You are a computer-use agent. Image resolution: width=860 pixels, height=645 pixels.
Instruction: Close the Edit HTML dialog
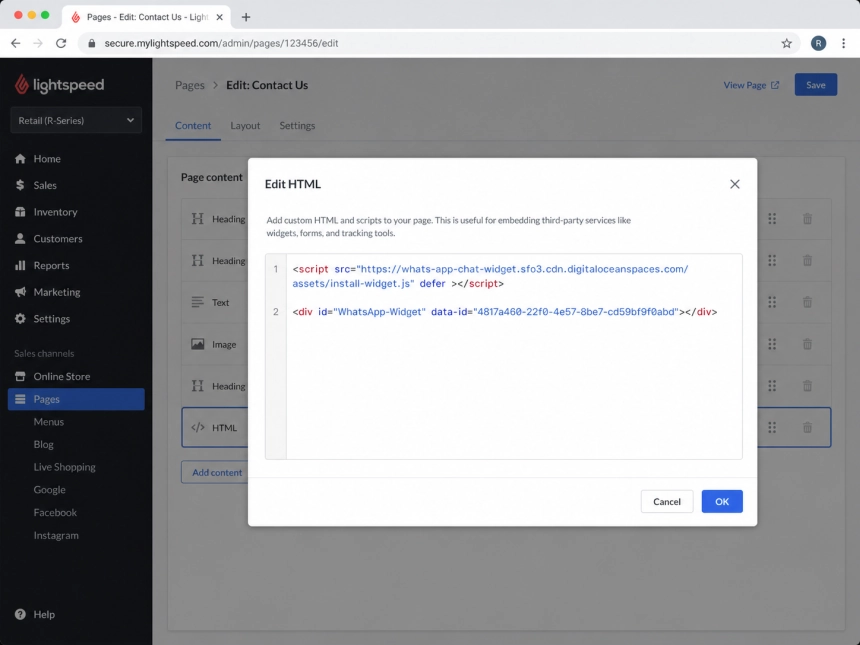(x=734, y=184)
